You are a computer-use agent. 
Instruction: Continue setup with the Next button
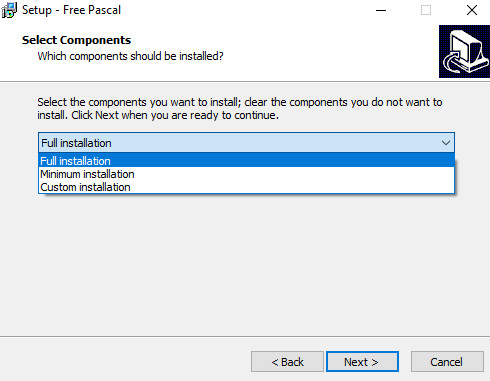pos(362,362)
